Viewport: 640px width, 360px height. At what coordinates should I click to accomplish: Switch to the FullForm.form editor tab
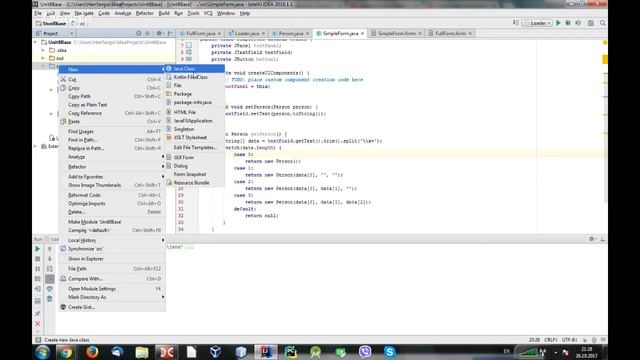[450, 33]
